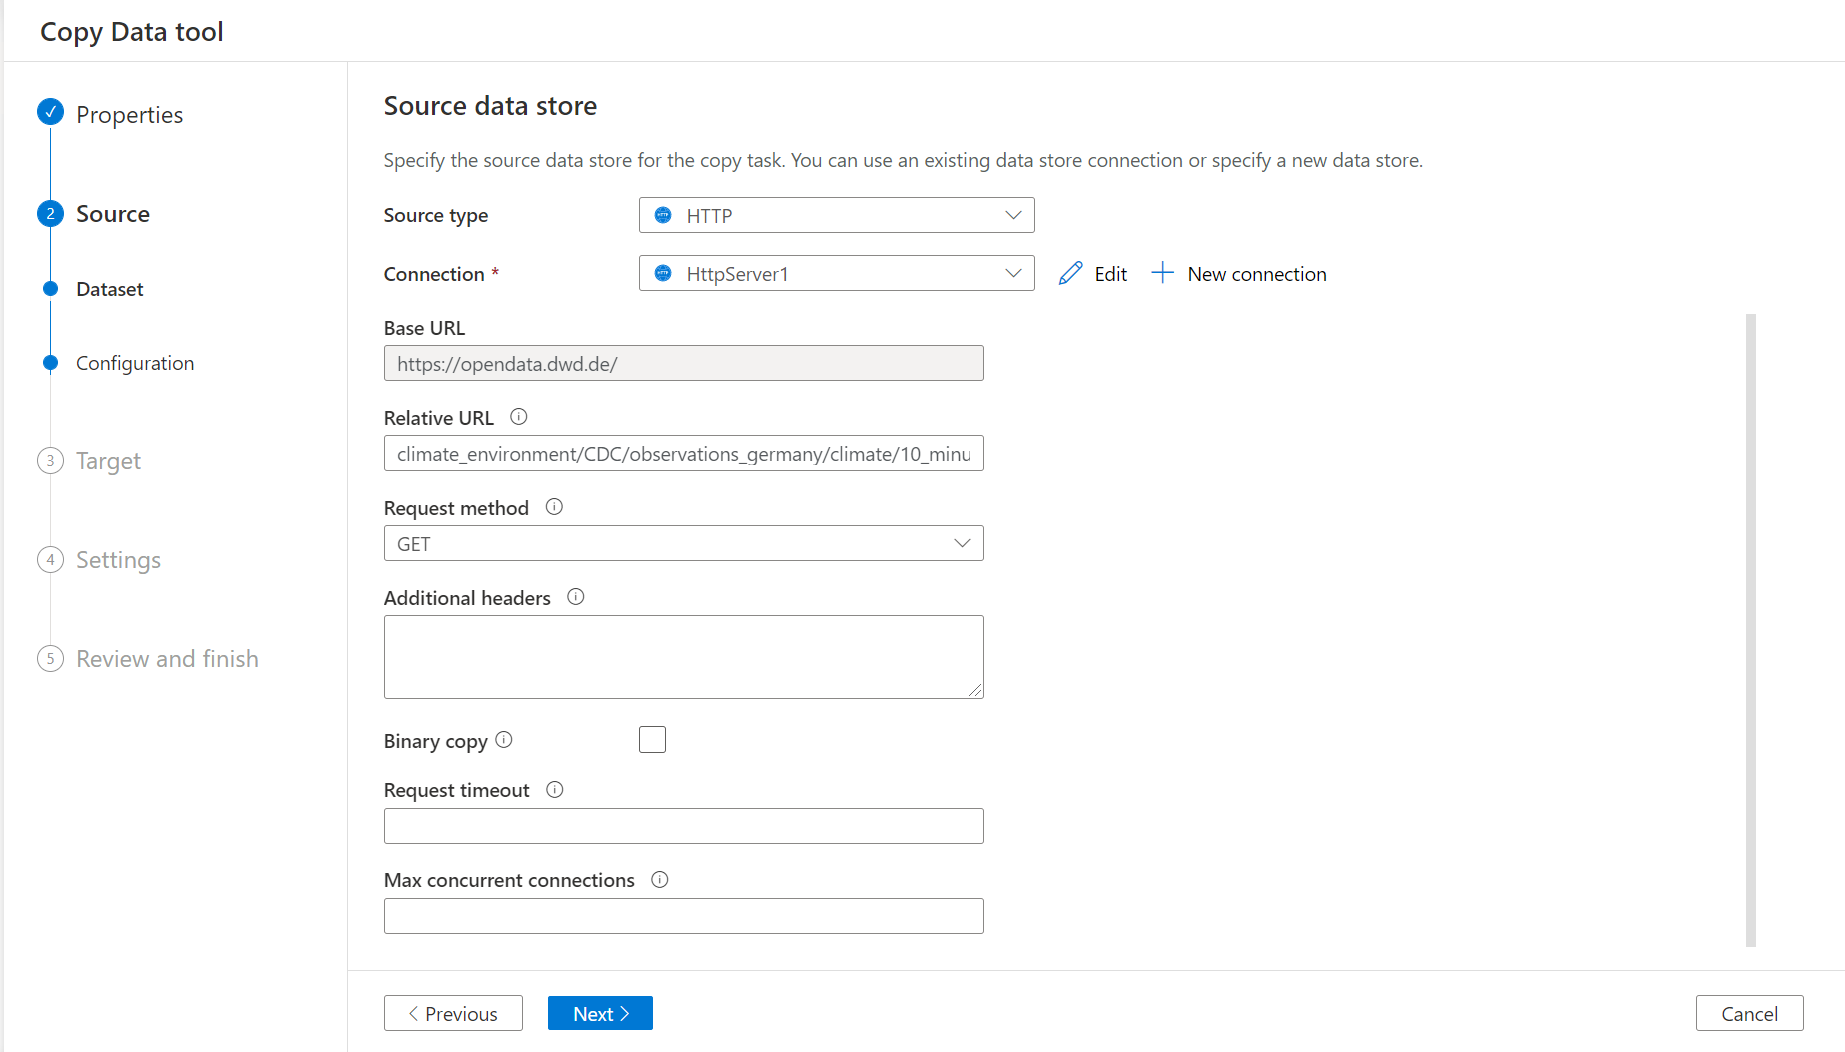Click the globe icon beside HttpServer1
The width and height of the screenshot is (1845, 1052).
(x=663, y=273)
